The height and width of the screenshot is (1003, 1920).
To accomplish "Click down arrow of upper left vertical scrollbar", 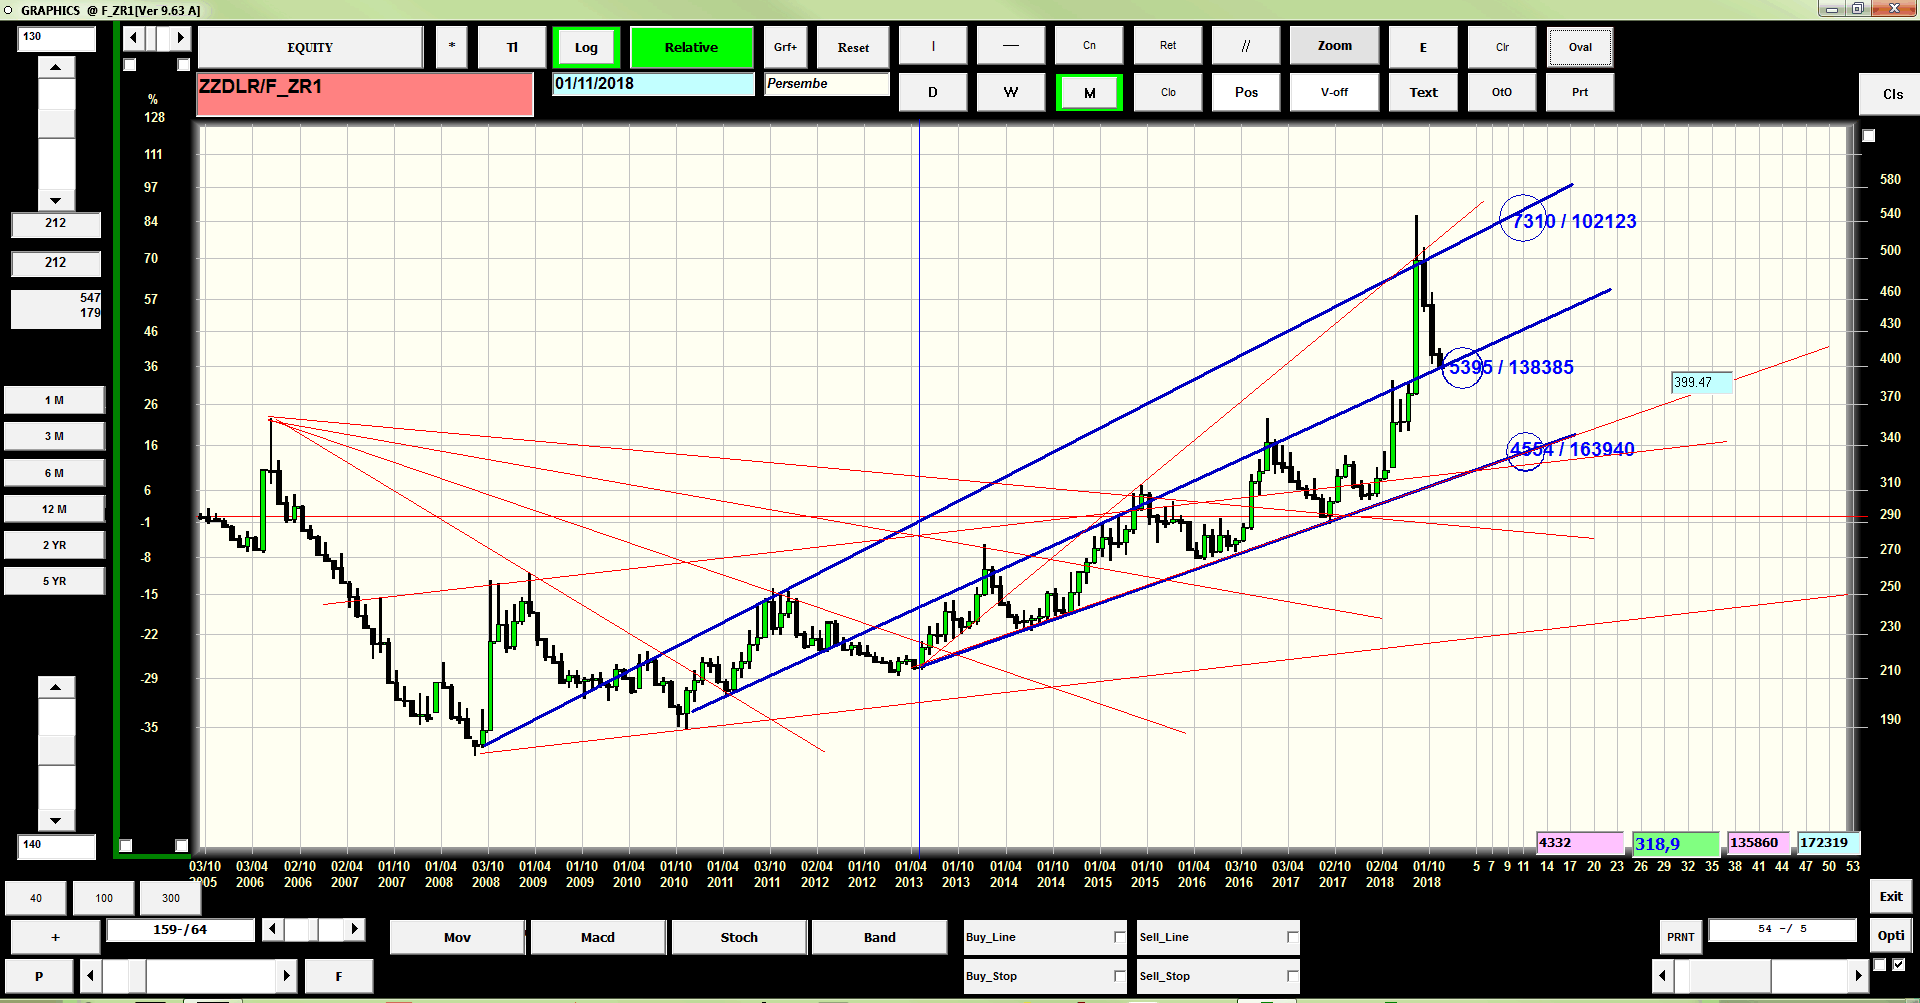I will pyautogui.click(x=56, y=200).
